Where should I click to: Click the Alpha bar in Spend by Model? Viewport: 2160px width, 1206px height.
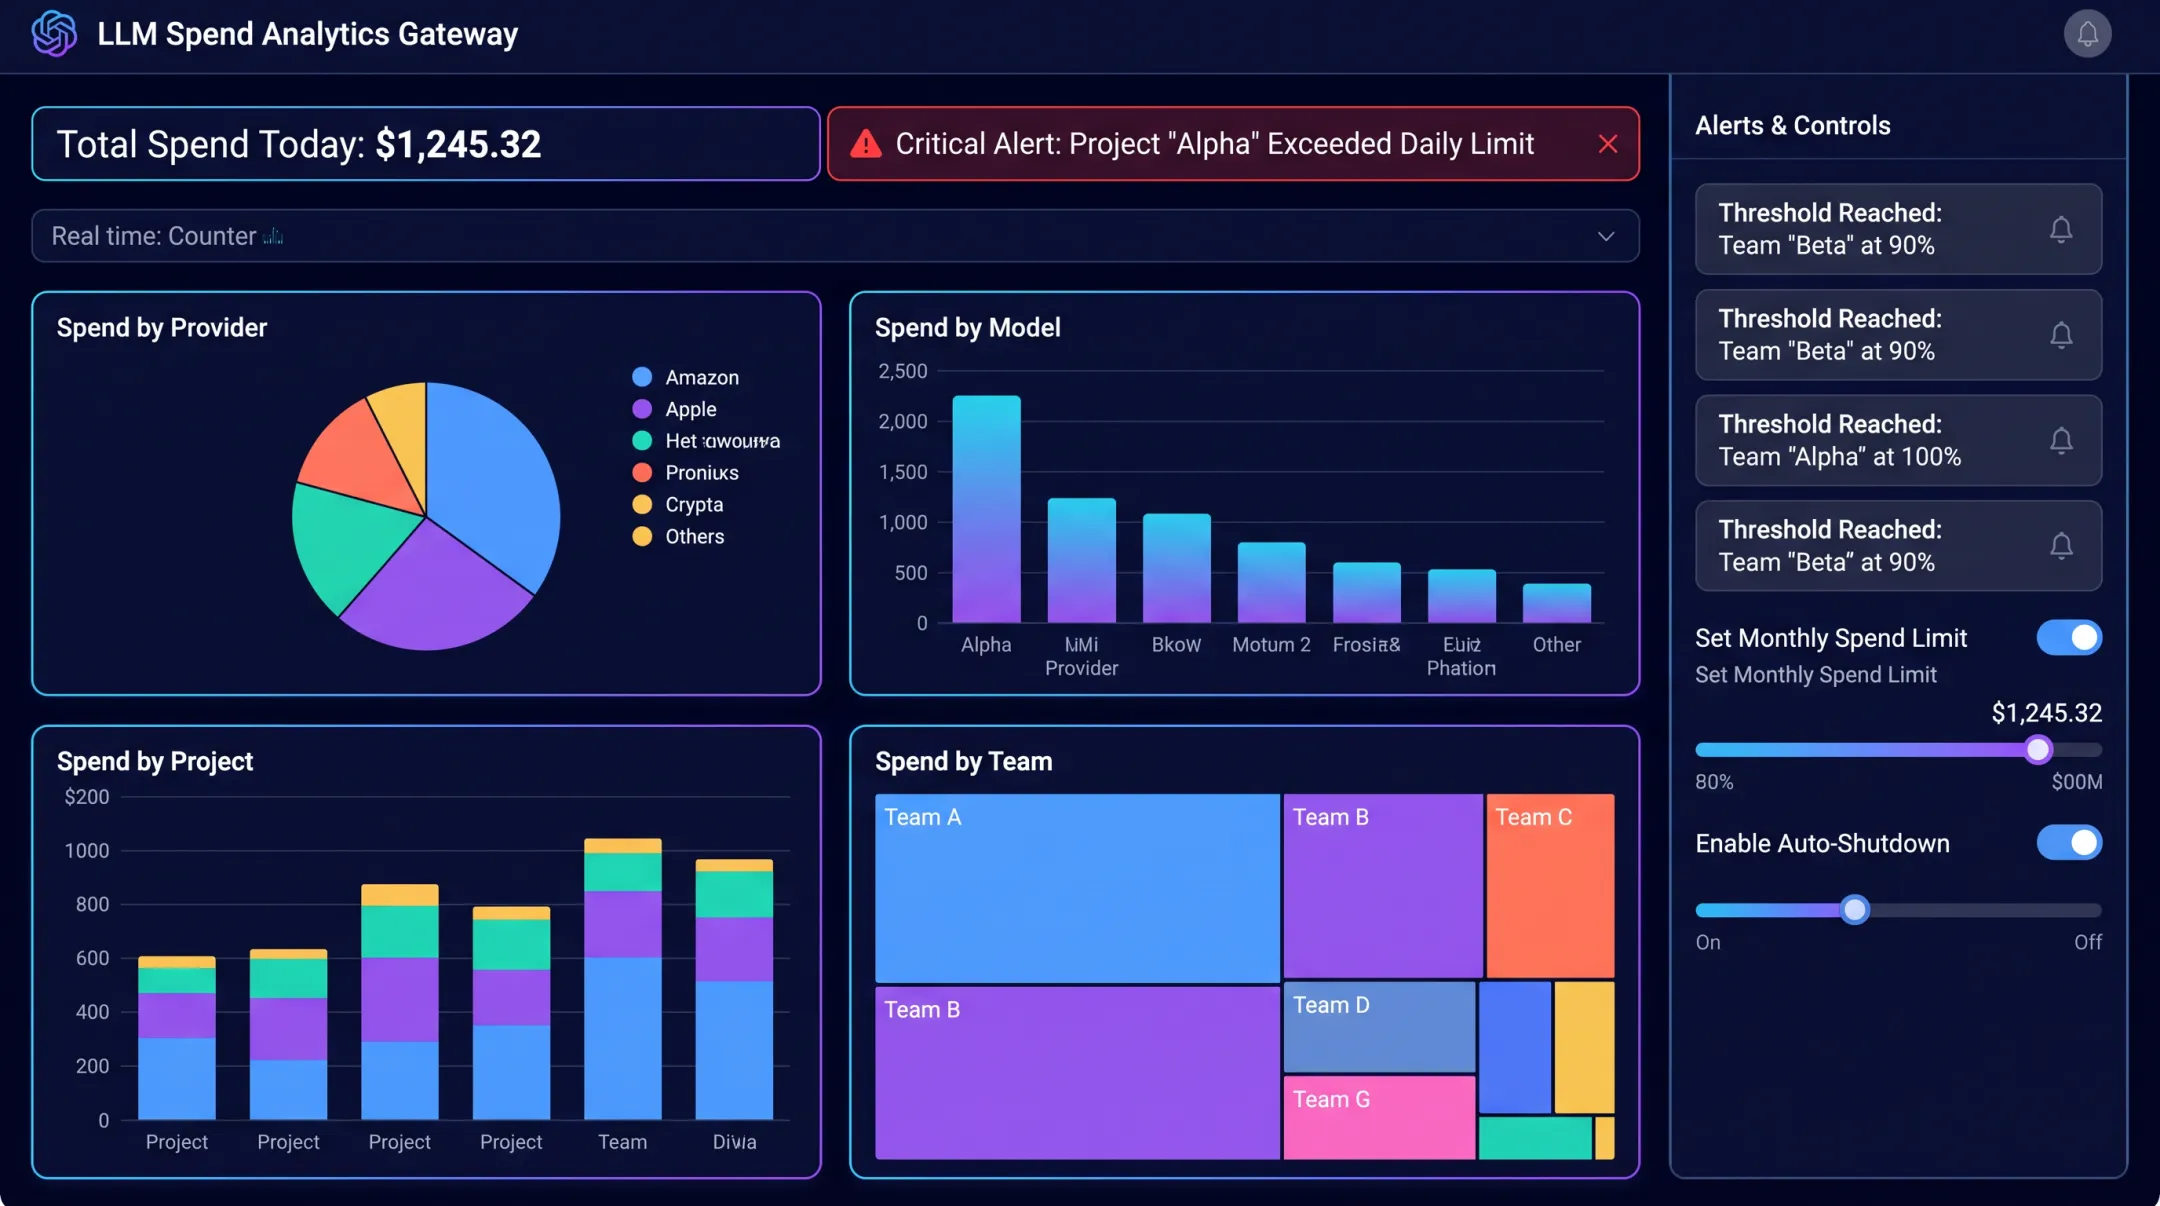coord(986,509)
